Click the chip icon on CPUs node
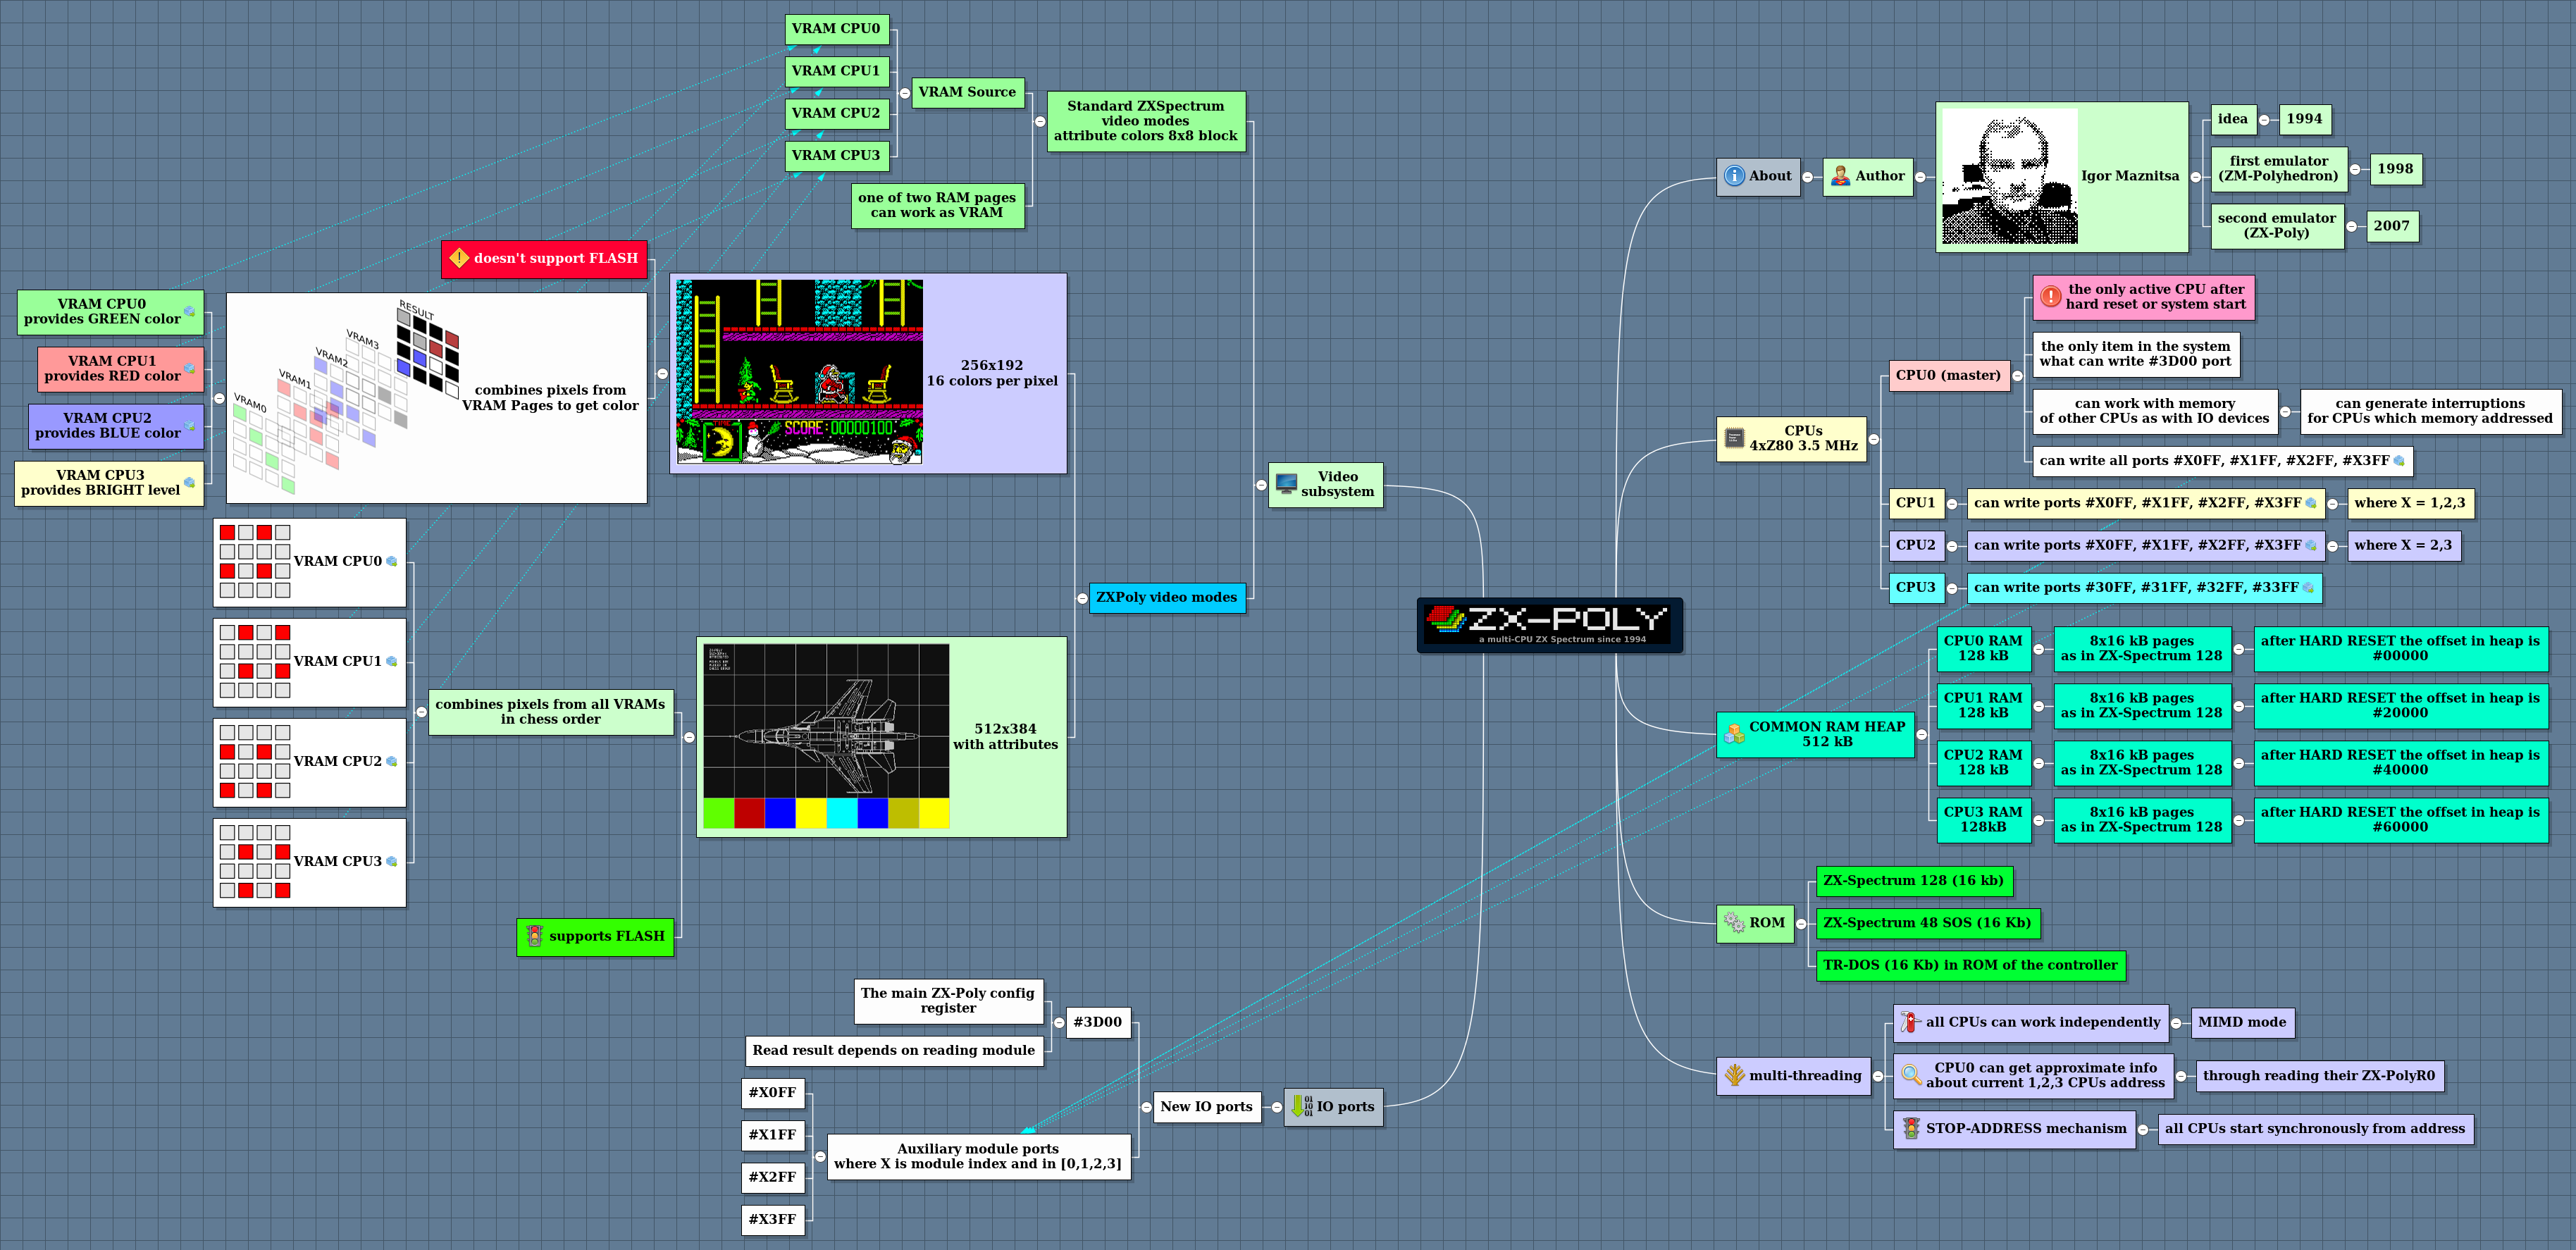Screen dimensions: 2576x1250 click(x=1734, y=439)
